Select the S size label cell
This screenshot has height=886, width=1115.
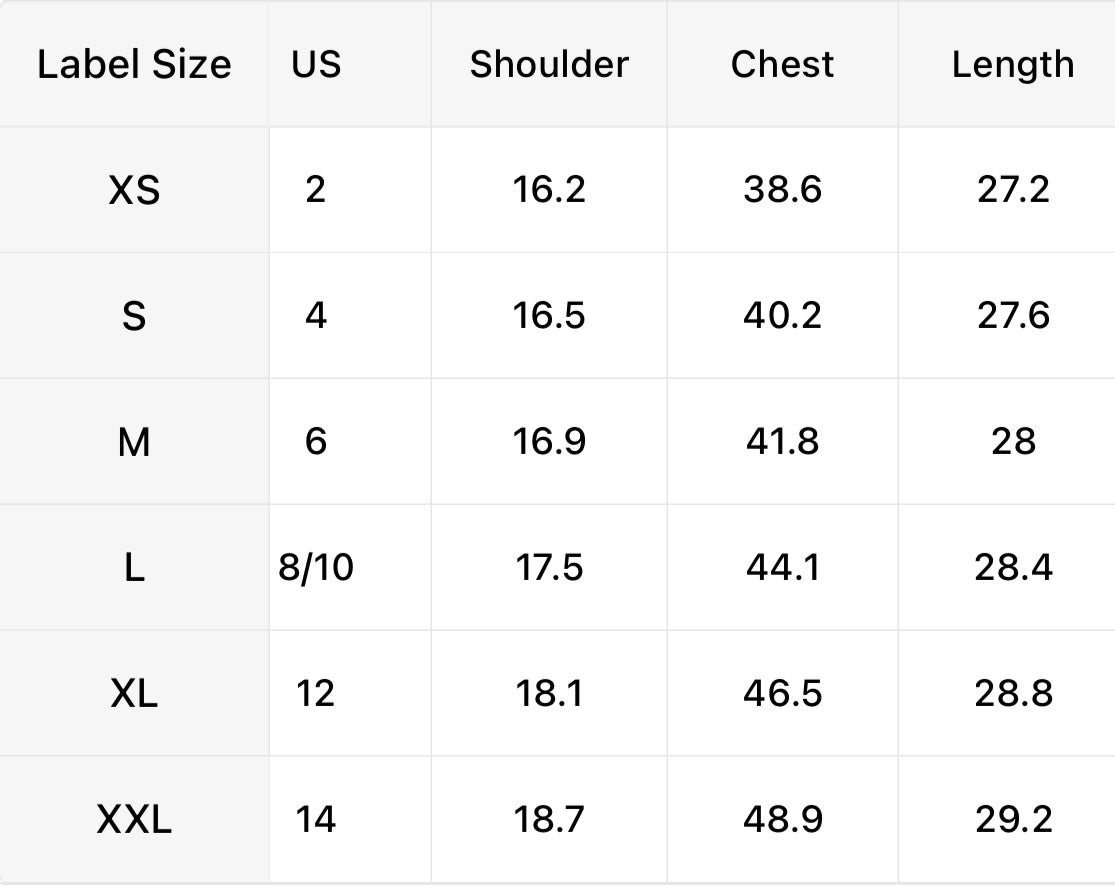[x=134, y=316]
